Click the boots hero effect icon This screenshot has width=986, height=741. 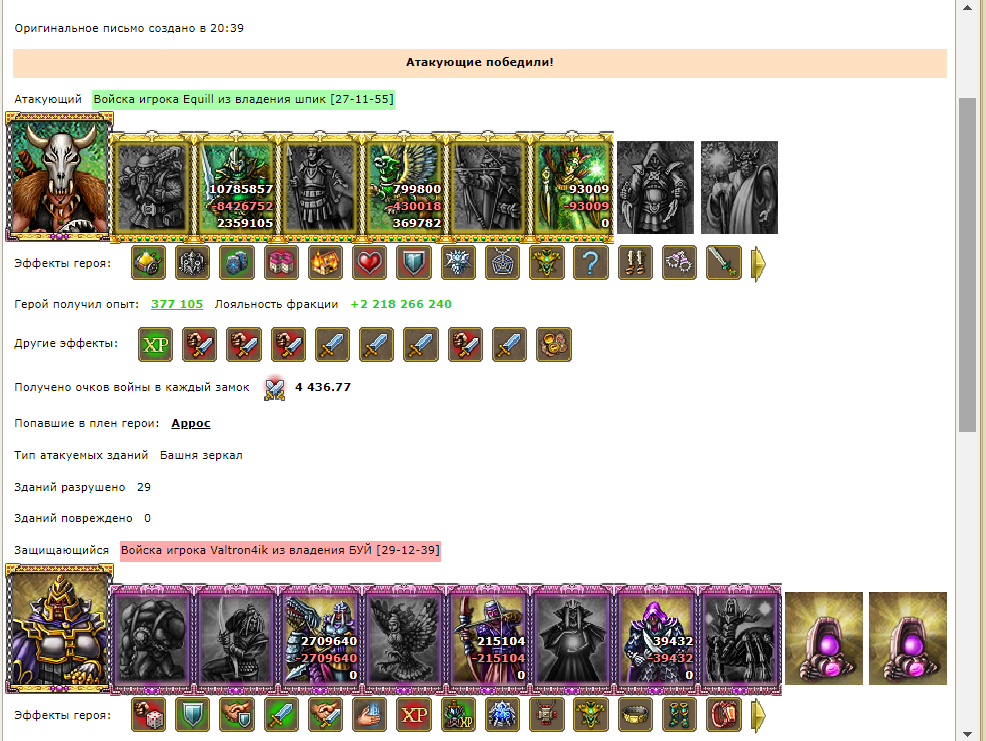pos(635,262)
